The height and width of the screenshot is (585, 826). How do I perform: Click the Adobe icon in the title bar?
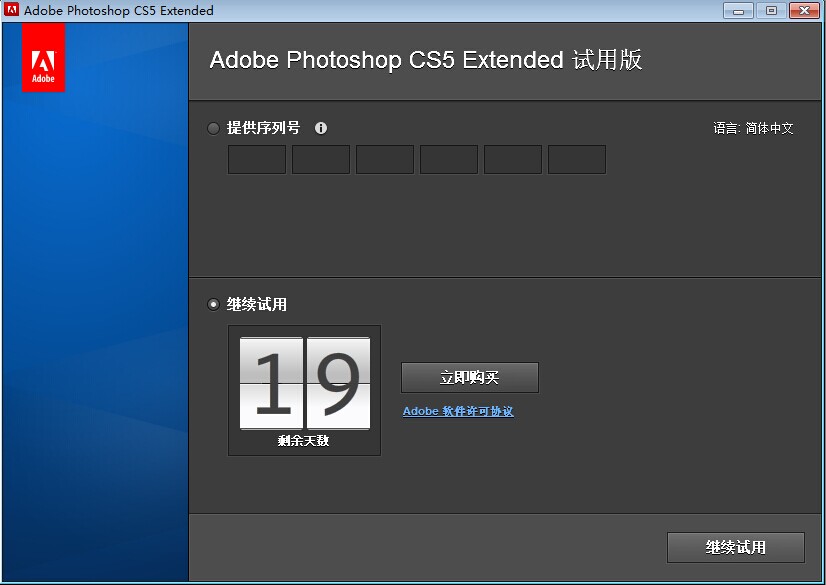tap(11, 9)
